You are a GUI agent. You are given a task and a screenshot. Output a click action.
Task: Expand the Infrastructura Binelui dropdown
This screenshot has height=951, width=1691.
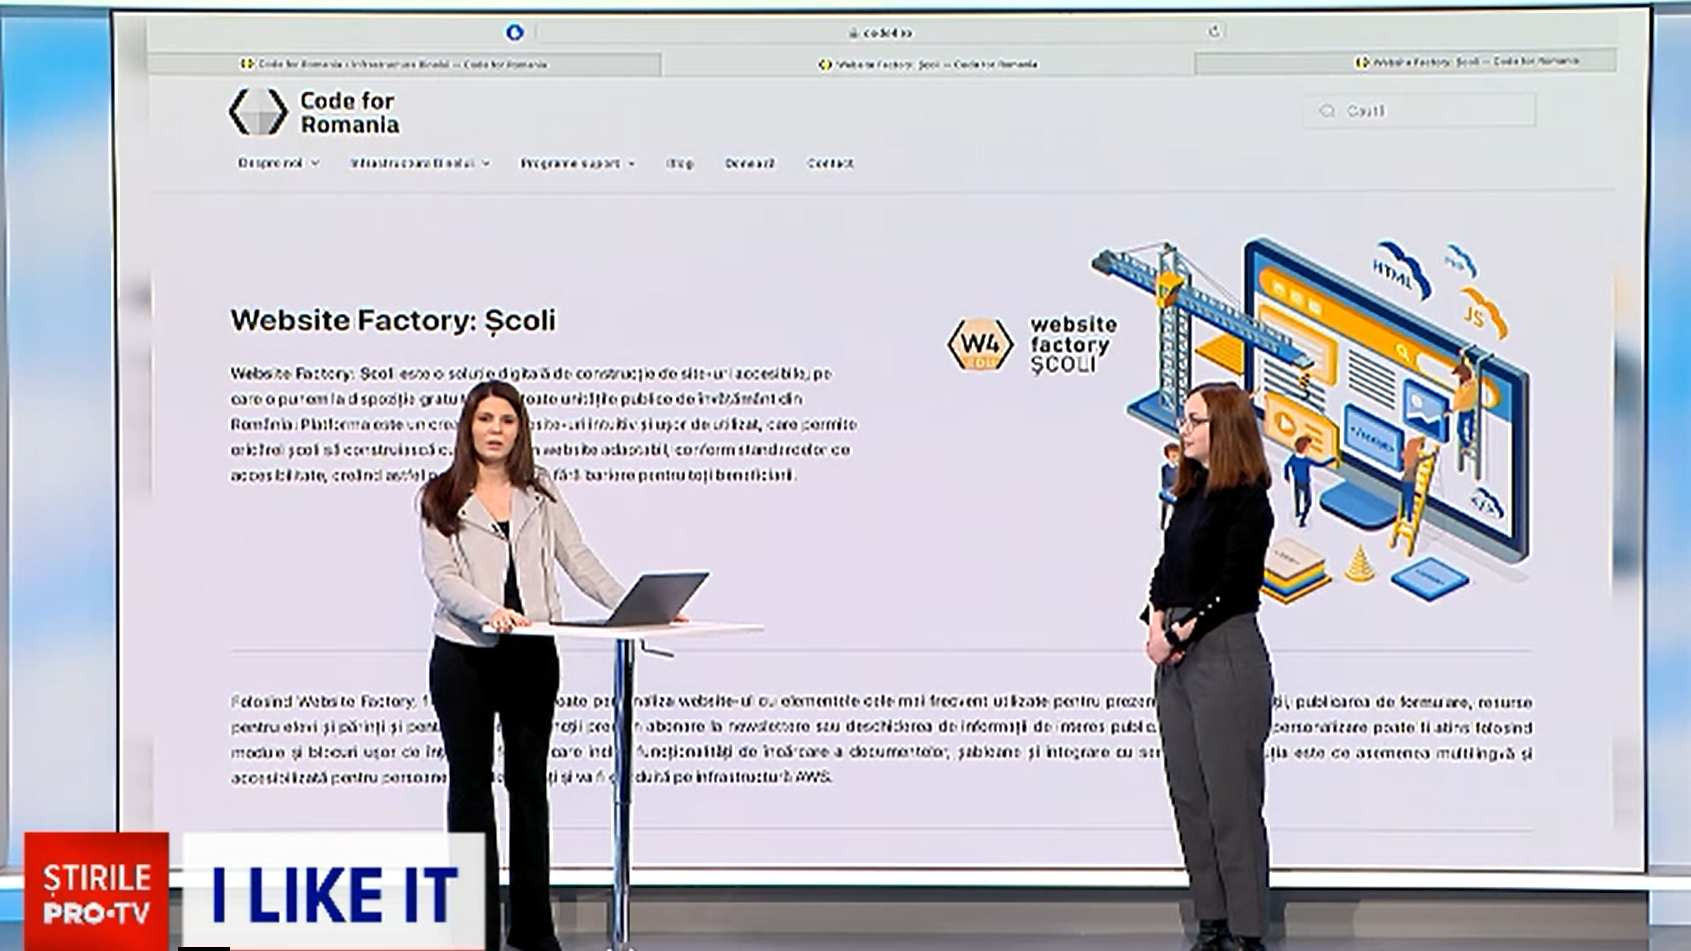tap(420, 162)
